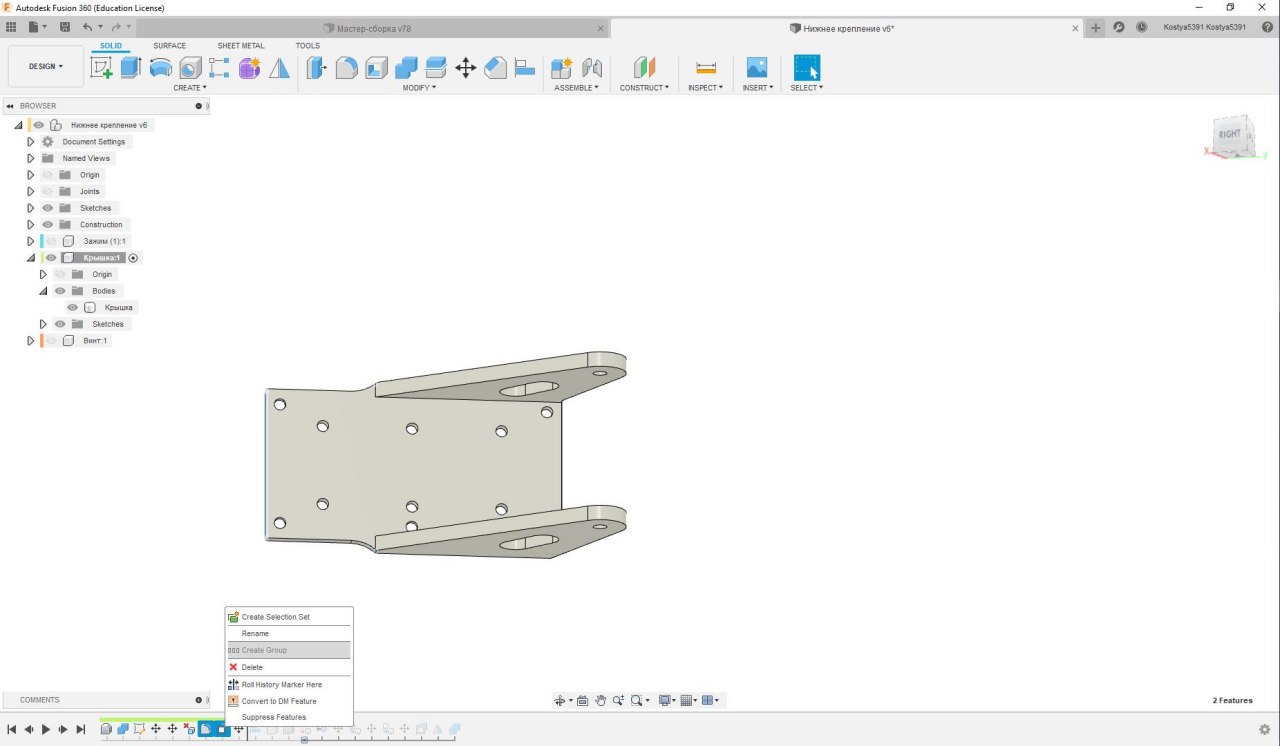This screenshot has width=1280, height=746.
Task: Open the CREATE dropdown menu
Action: coord(190,88)
